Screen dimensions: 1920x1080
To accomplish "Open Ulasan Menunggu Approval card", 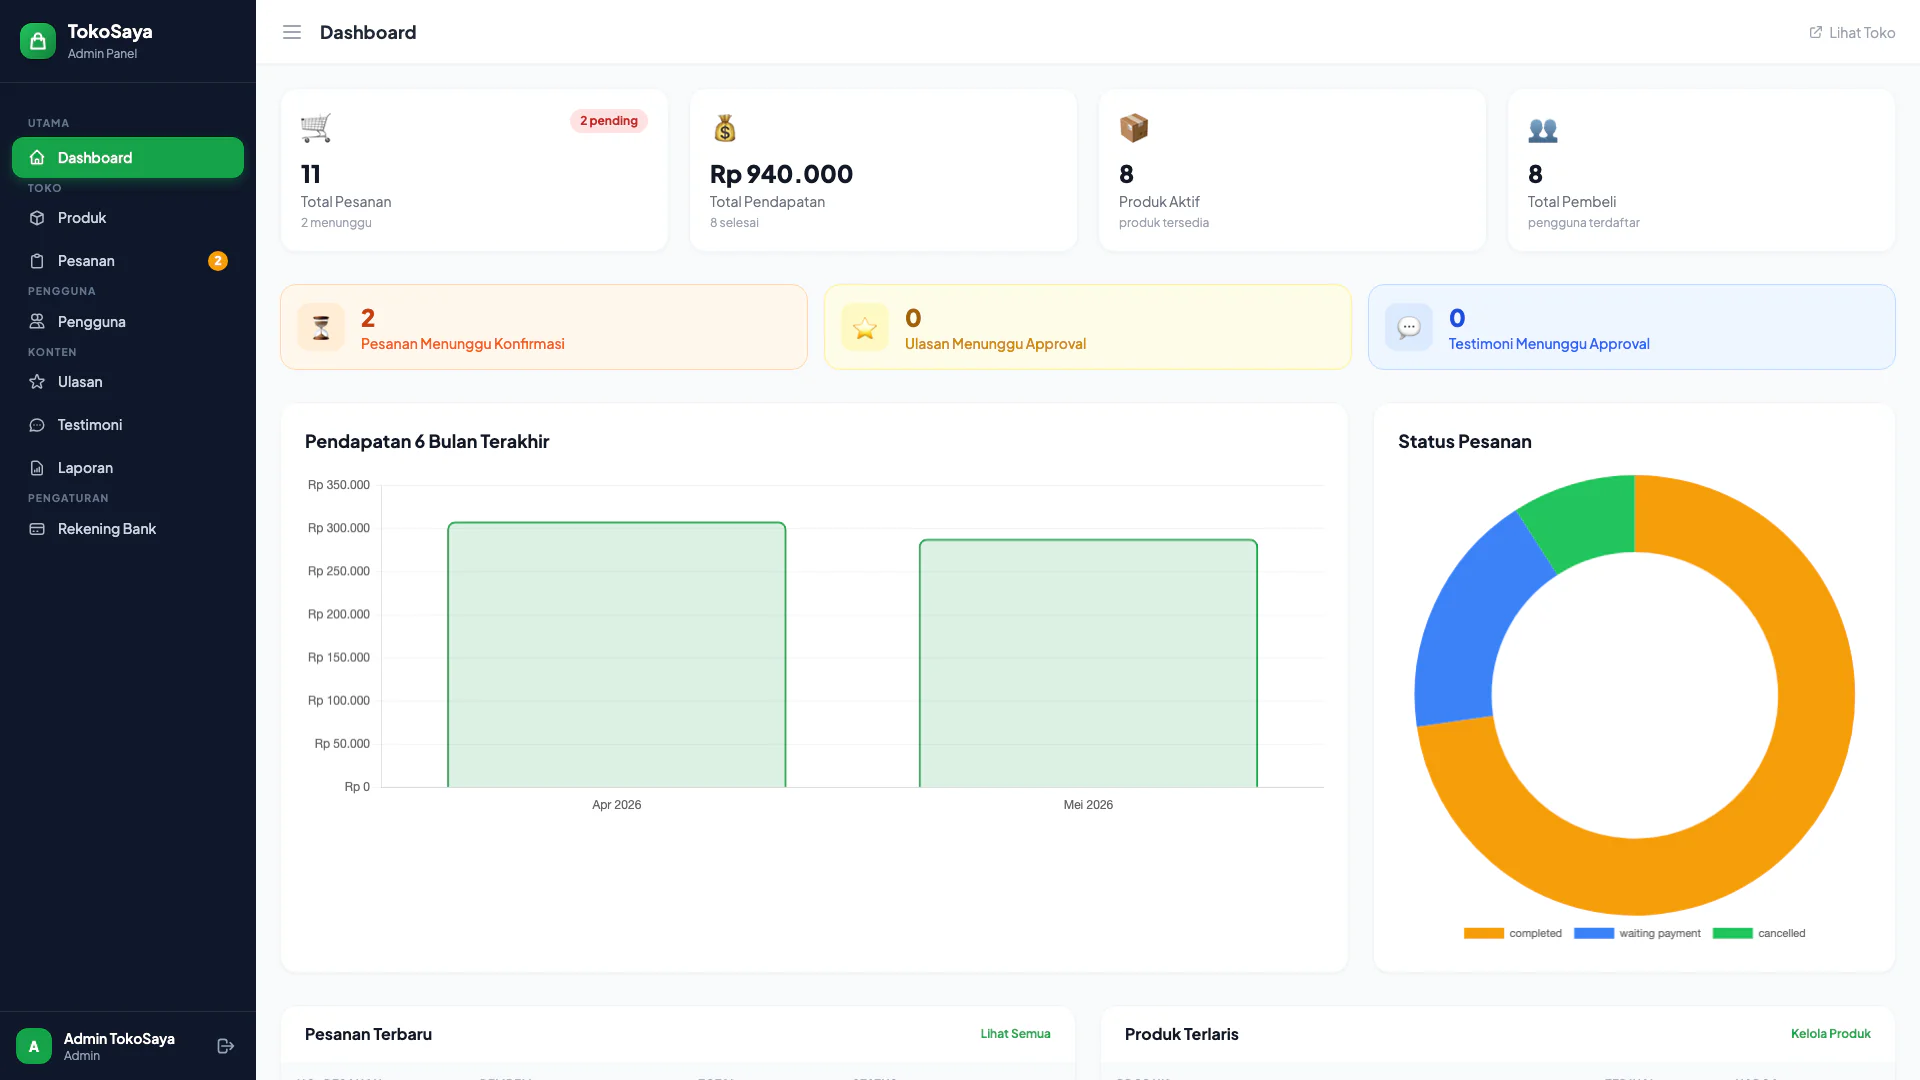I will point(1088,327).
